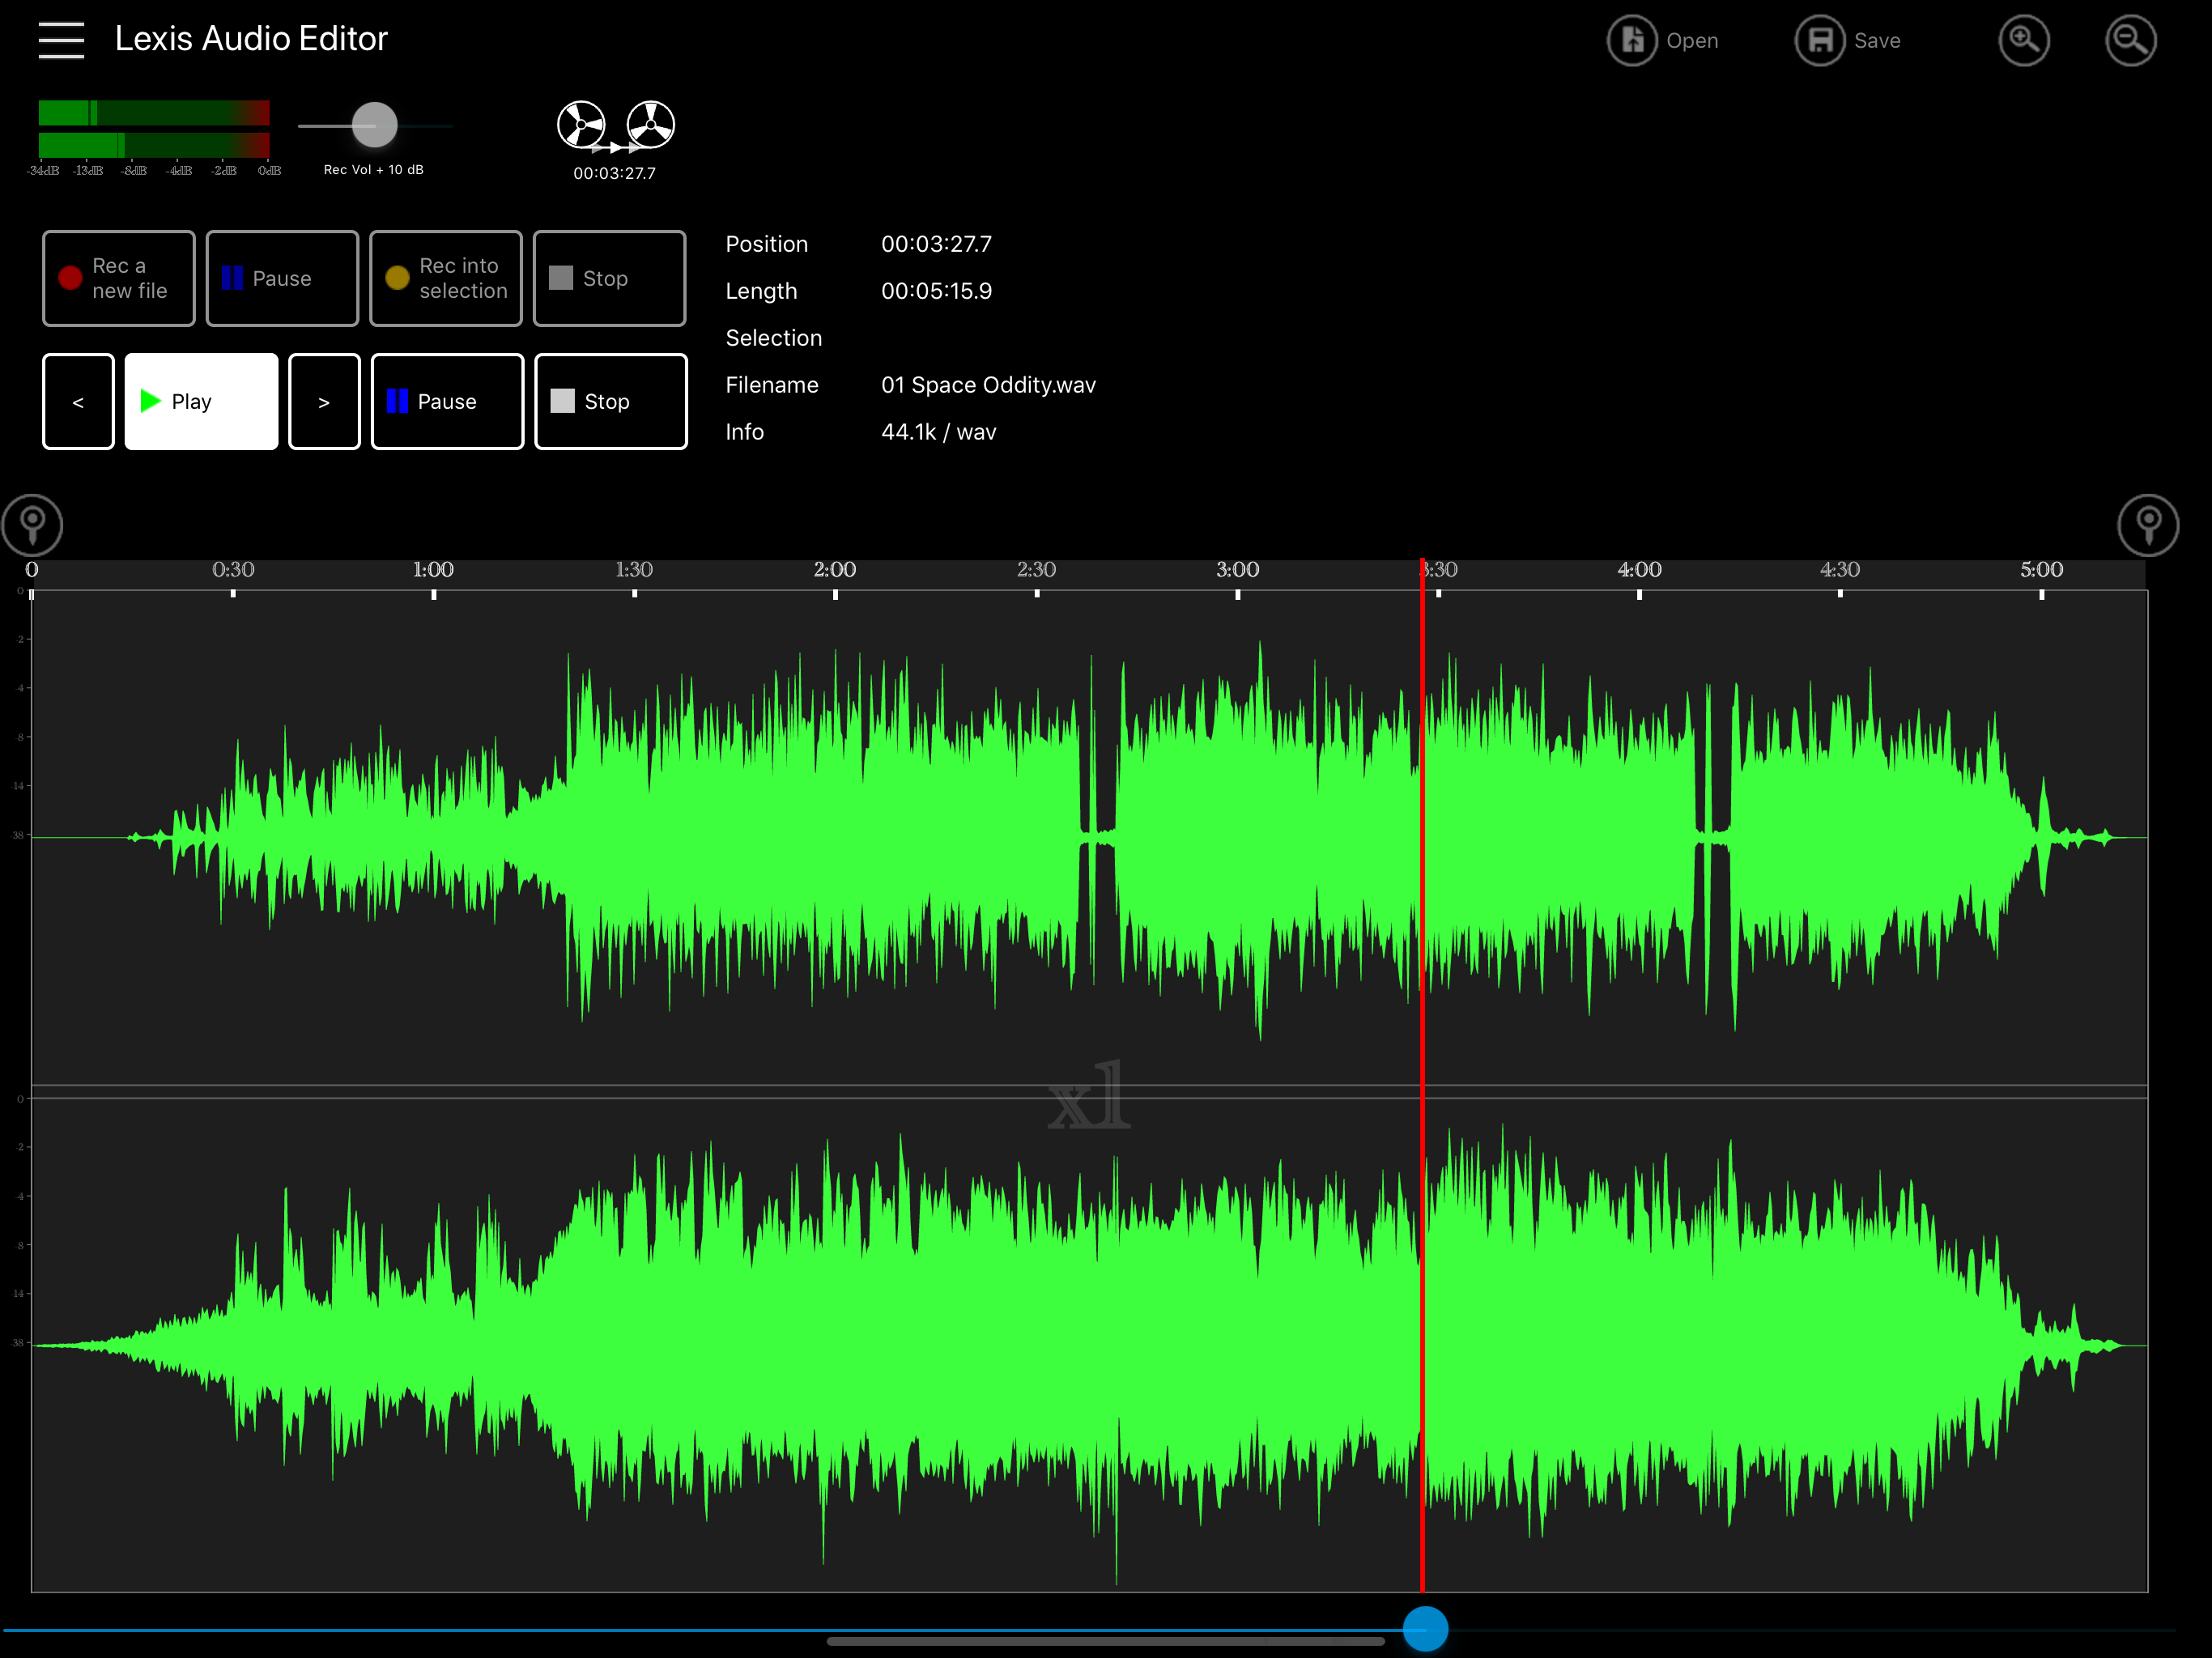
Task: Click the upper channel waveform
Action: (1089, 838)
